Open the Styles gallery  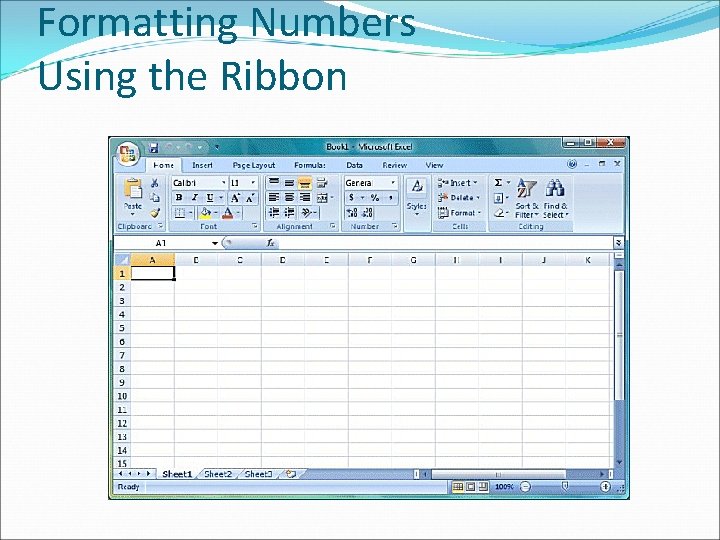coord(417,197)
